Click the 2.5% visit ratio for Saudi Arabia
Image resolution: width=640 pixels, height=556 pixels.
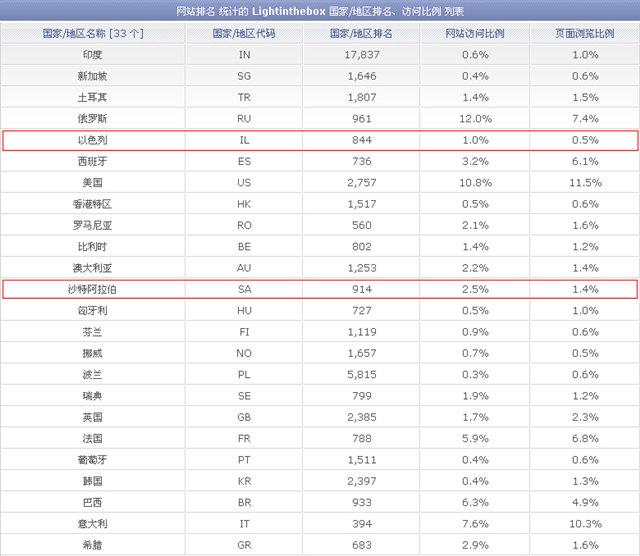pos(476,289)
